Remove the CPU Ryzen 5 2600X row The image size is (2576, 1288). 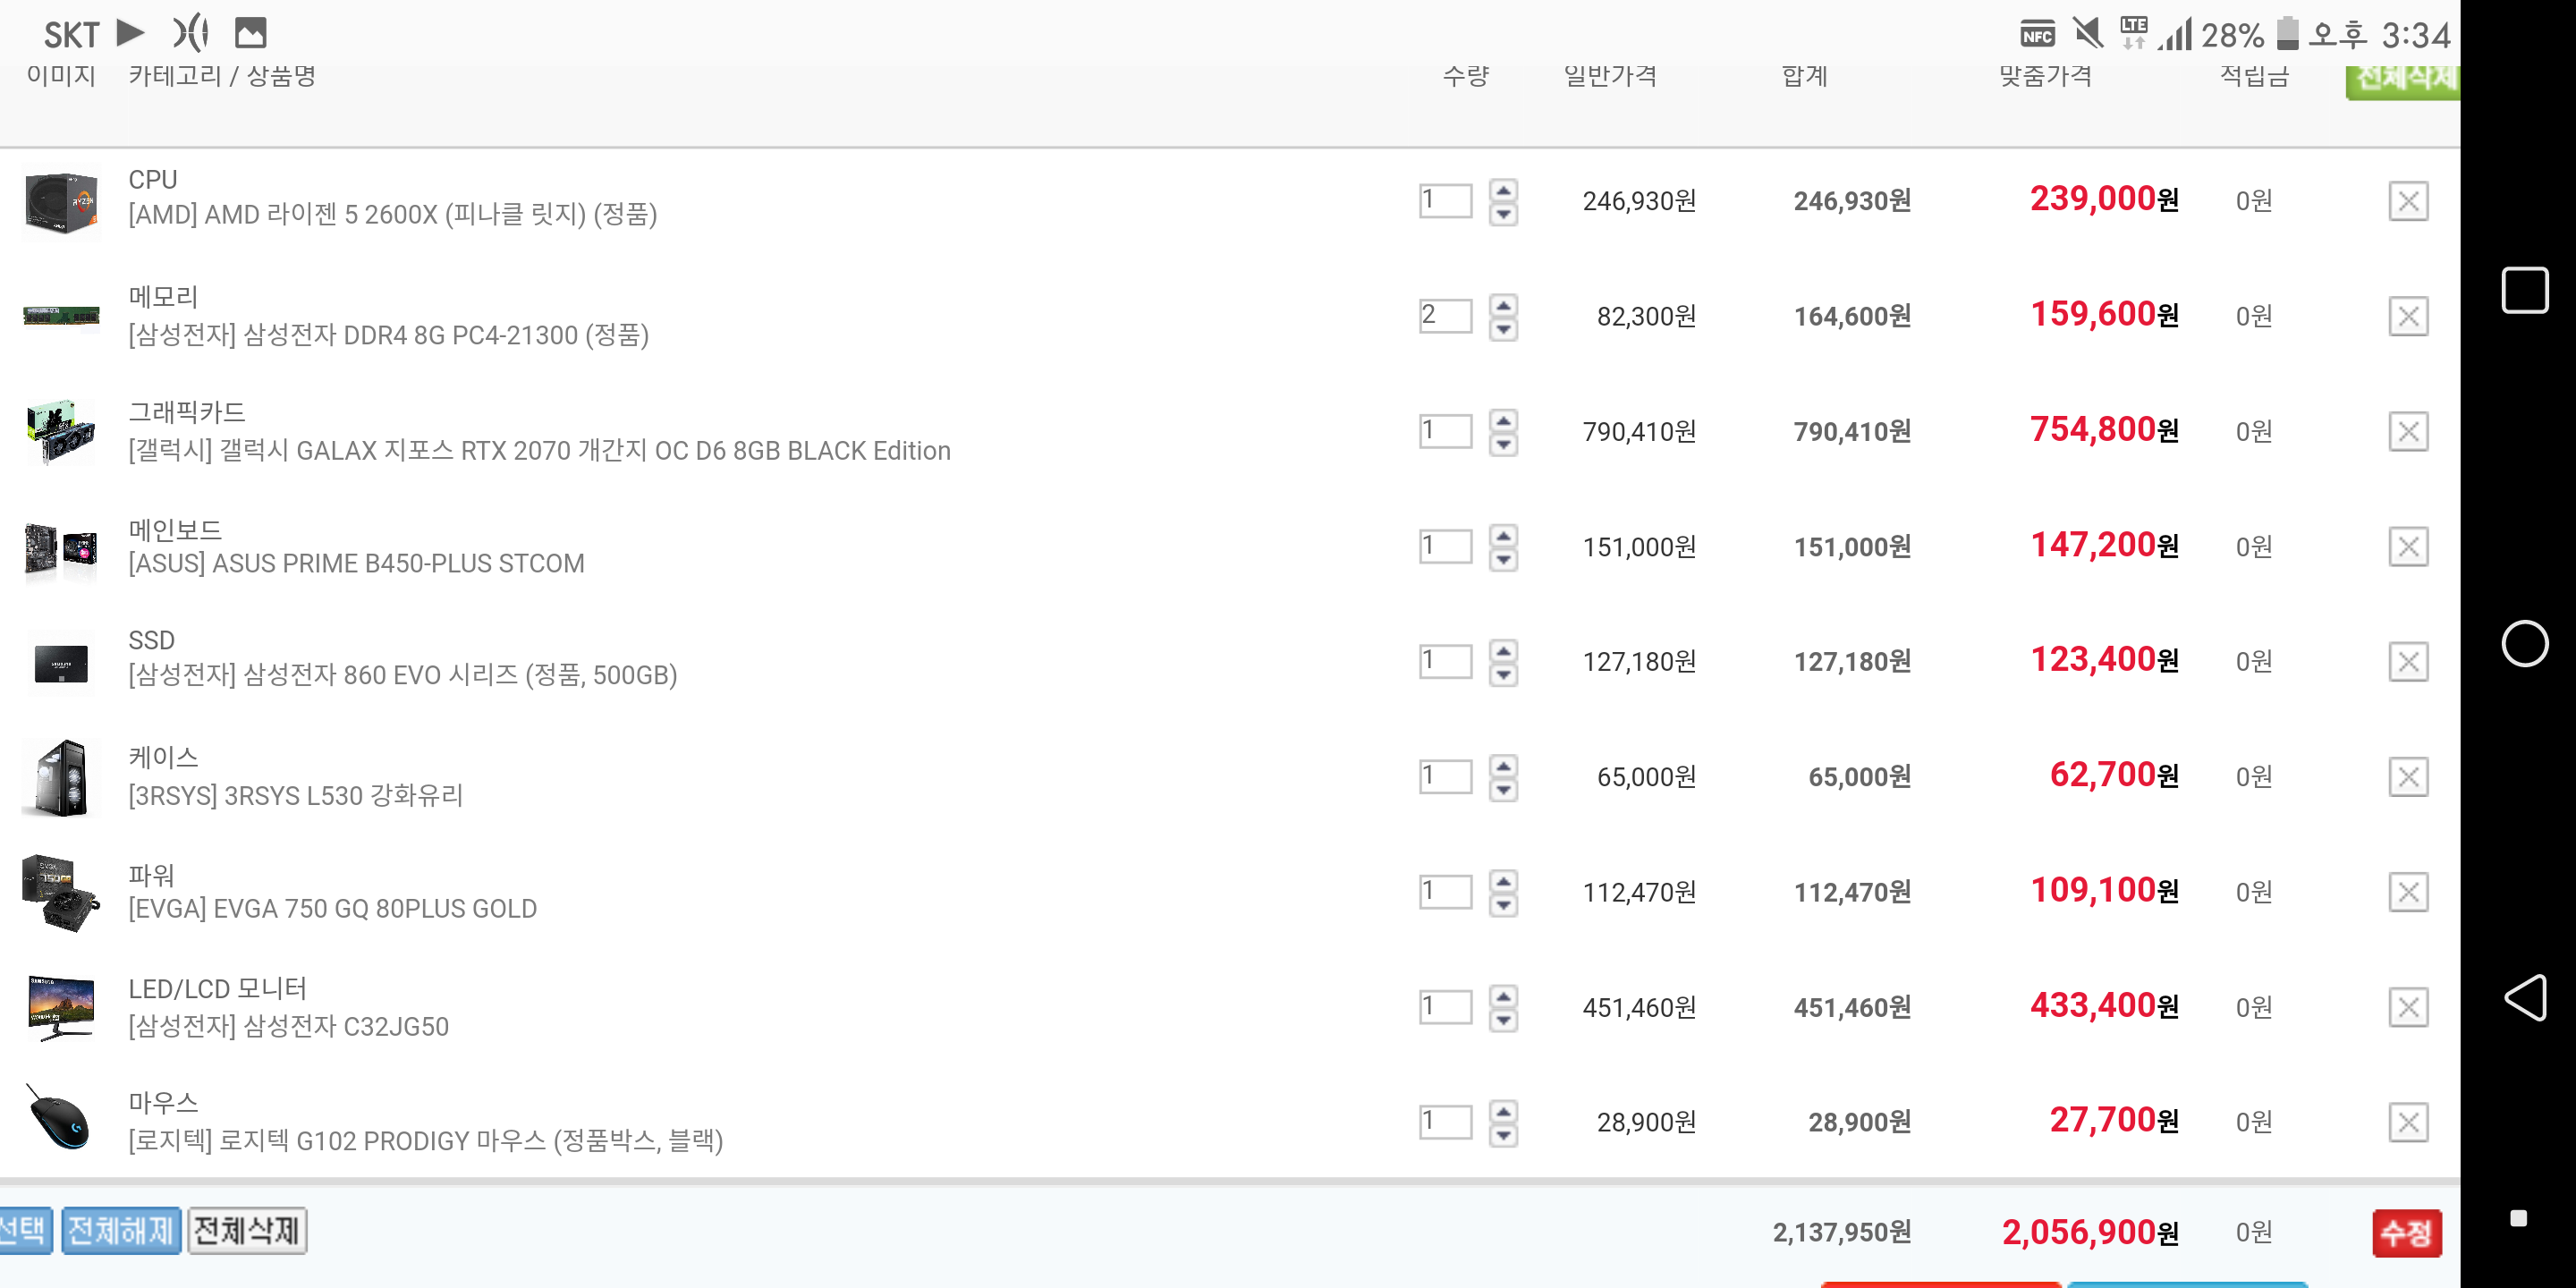tap(2407, 201)
